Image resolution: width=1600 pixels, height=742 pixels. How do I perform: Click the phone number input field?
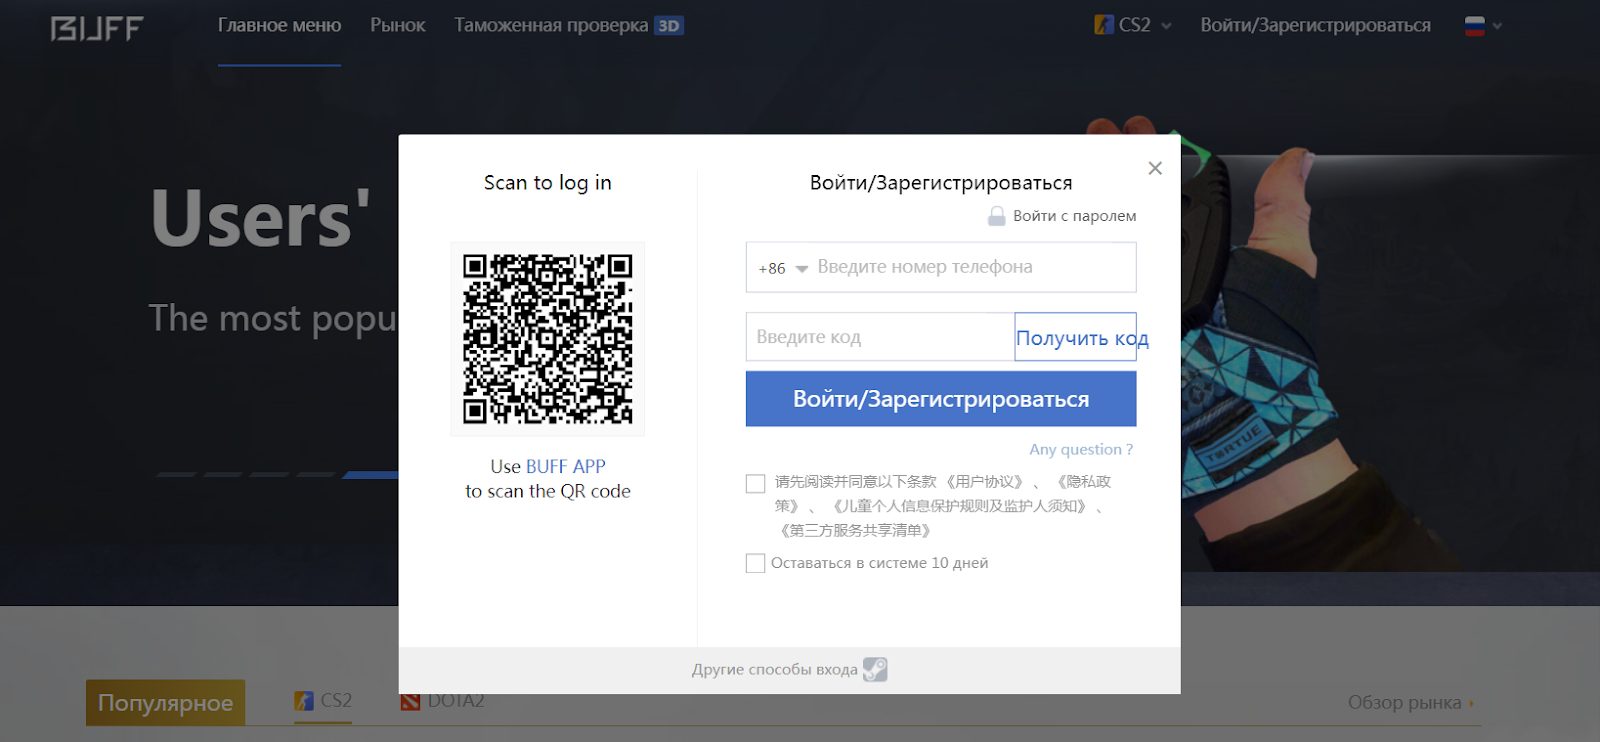click(x=970, y=267)
